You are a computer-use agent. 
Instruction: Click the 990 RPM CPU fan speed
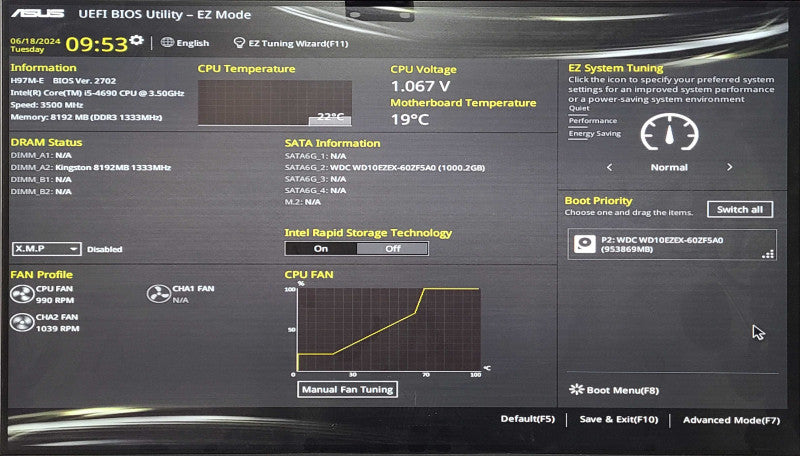55,300
